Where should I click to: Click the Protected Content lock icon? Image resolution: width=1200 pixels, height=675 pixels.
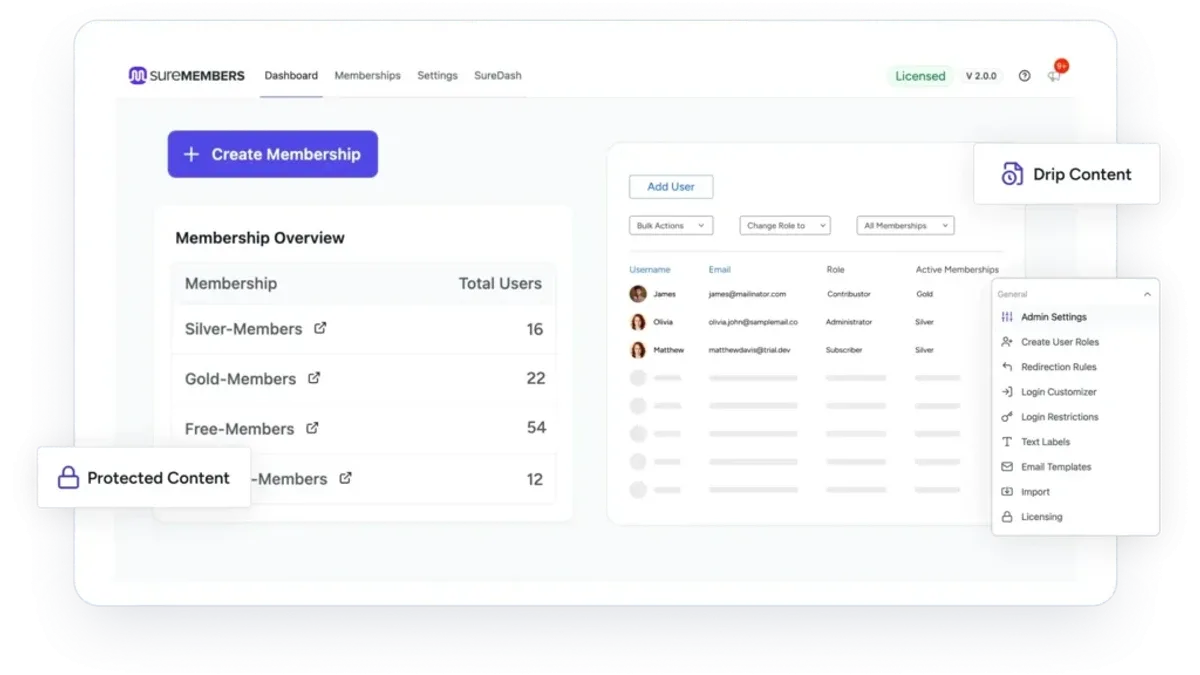tap(68, 478)
